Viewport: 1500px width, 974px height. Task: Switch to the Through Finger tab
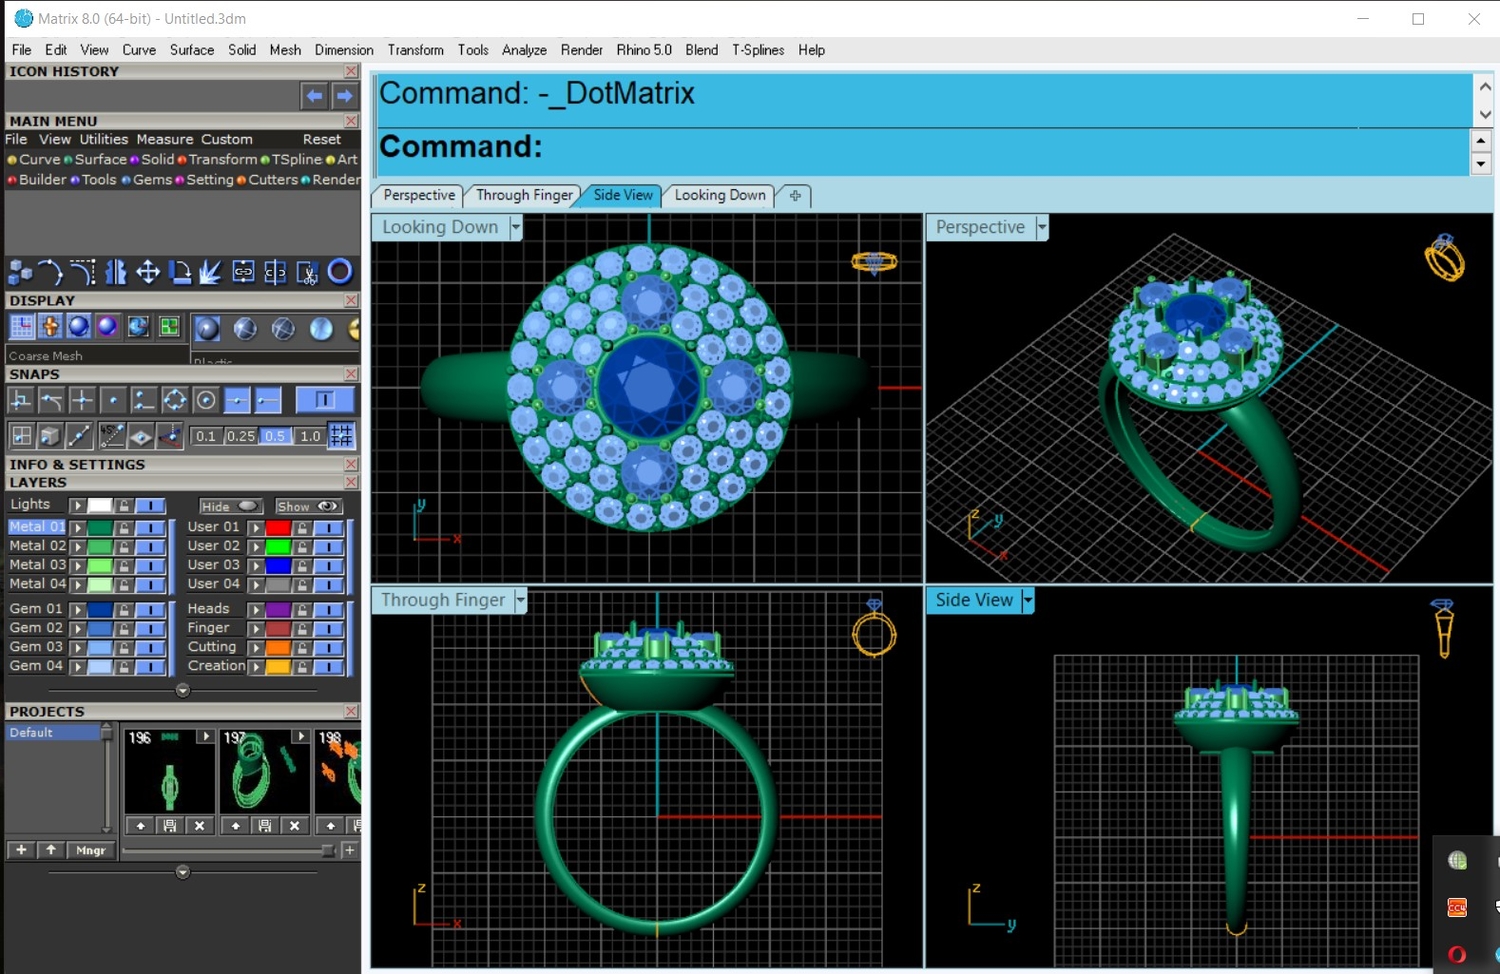coord(524,195)
